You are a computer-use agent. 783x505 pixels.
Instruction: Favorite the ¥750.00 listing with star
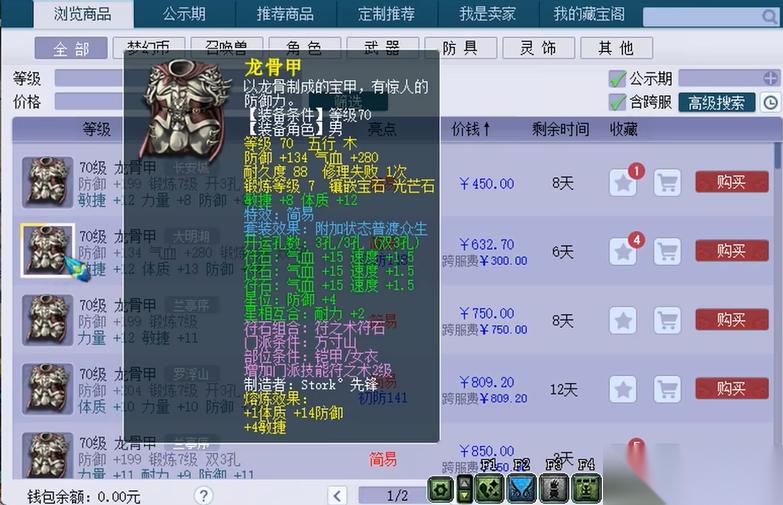click(x=623, y=320)
